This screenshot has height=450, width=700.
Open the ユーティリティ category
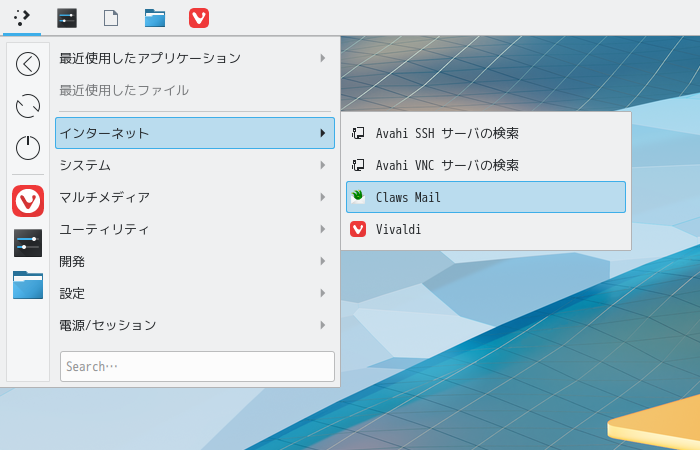tap(195, 229)
